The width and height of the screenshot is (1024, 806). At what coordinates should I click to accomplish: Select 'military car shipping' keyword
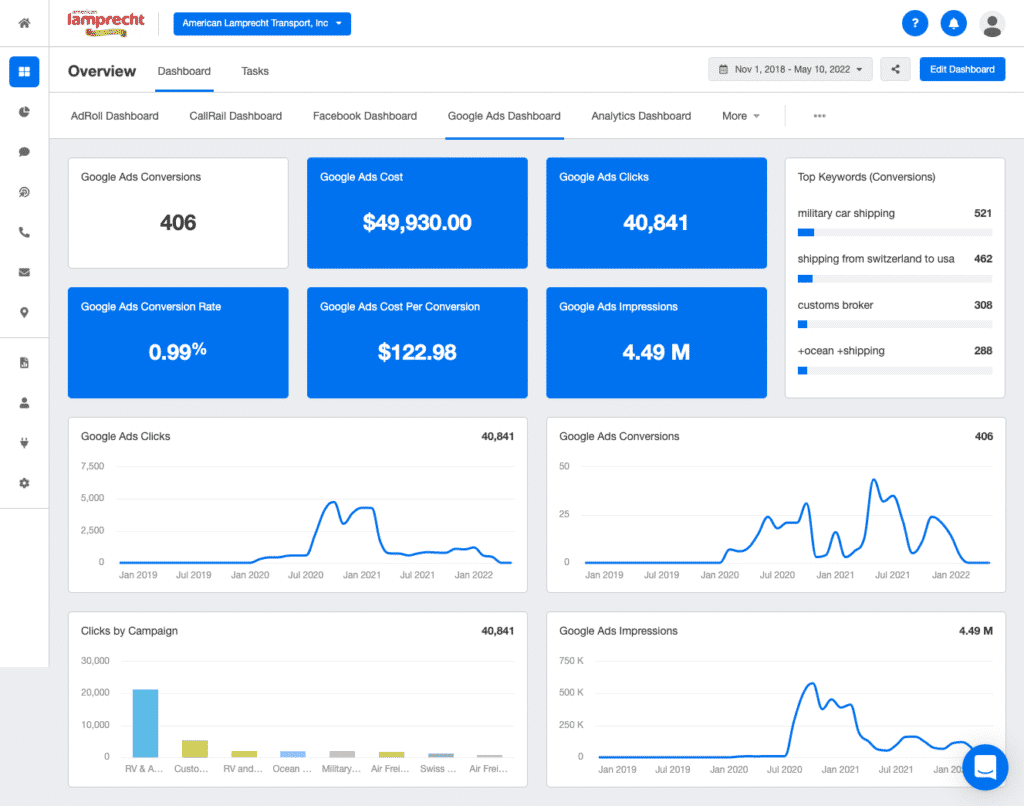(846, 213)
